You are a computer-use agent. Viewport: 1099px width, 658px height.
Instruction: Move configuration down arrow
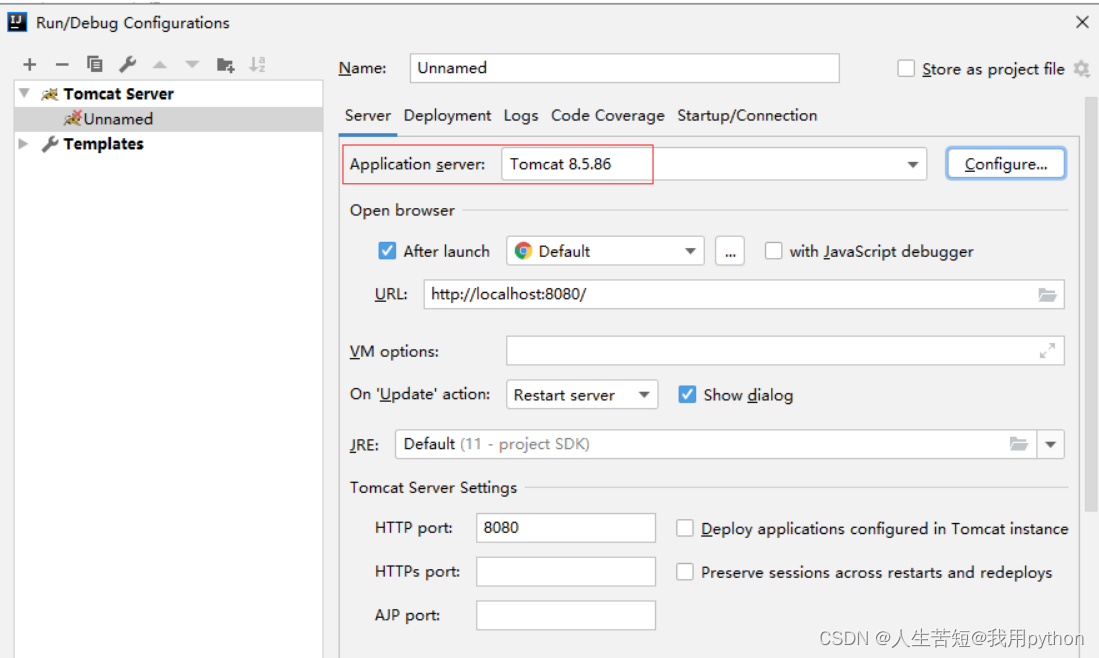pyautogui.click(x=192, y=64)
